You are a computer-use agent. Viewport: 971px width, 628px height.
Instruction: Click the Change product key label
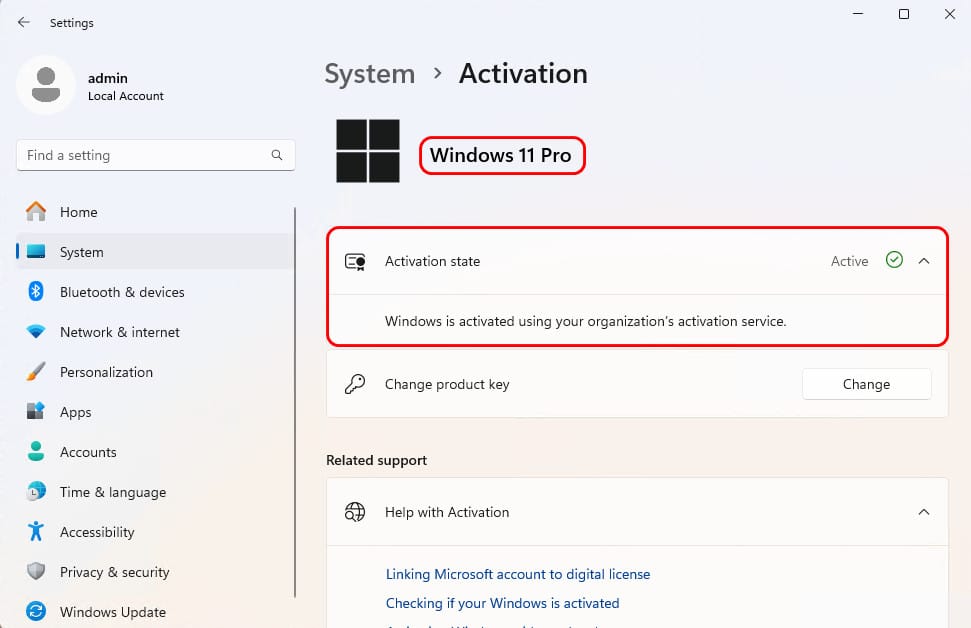447,384
